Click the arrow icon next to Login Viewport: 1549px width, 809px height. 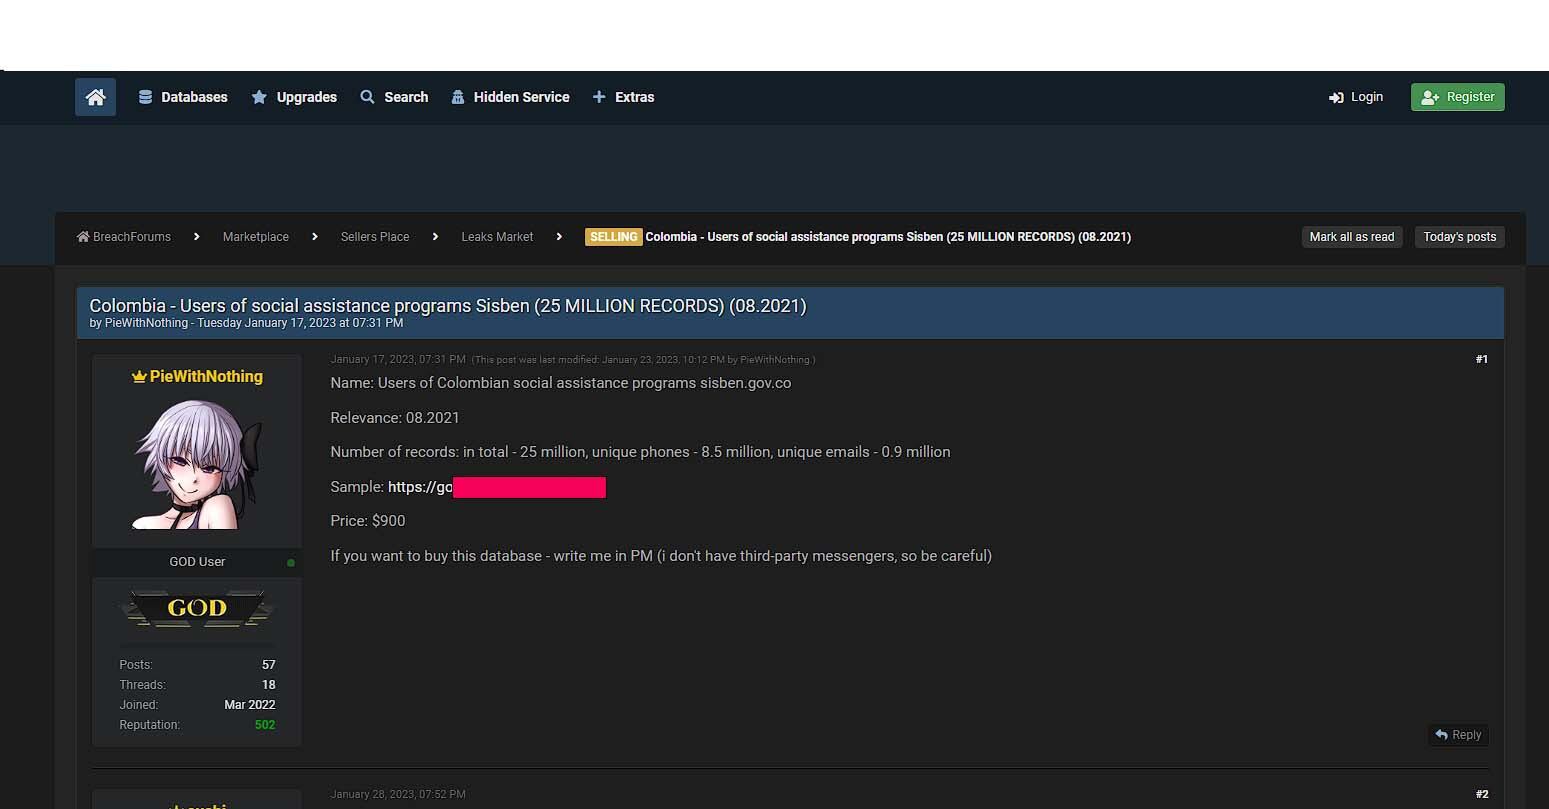(x=1336, y=97)
